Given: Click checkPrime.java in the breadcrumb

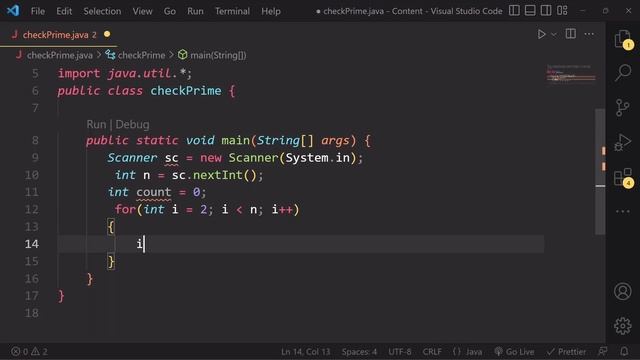Looking at the screenshot, I should coord(60,55).
